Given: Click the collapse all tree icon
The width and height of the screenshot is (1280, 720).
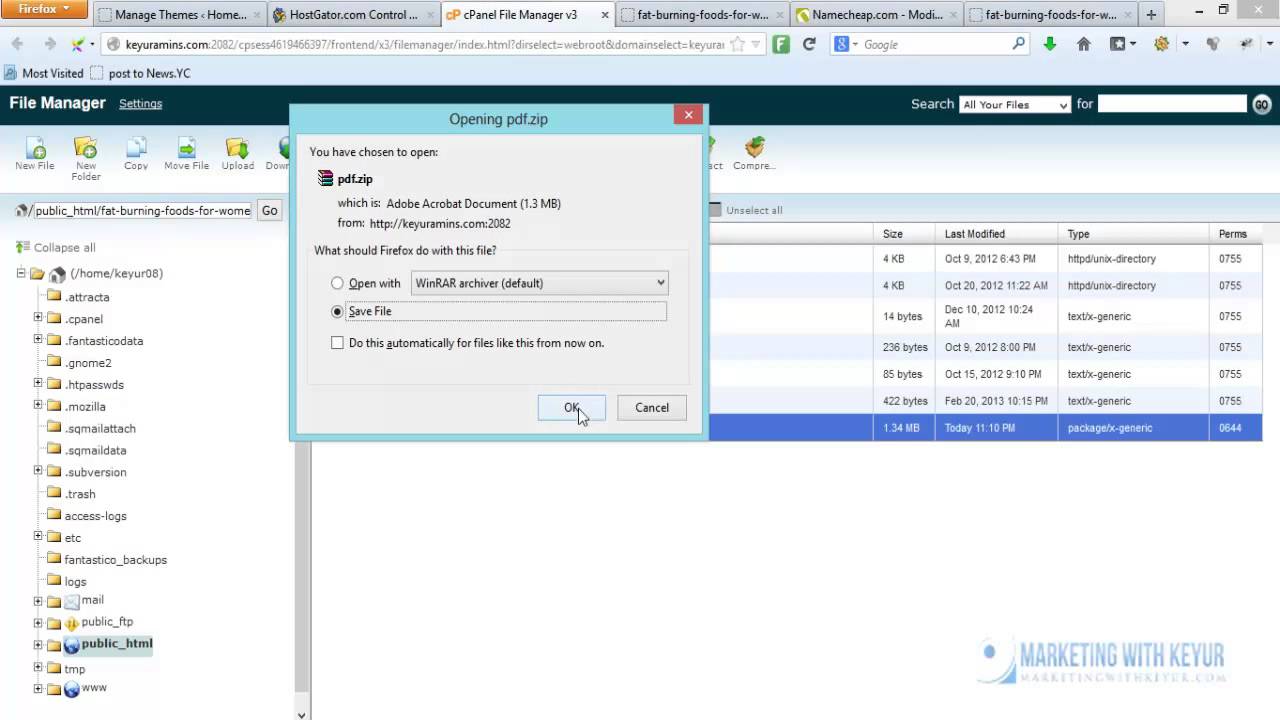Looking at the screenshot, I should pyautogui.click(x=23, y=247).
